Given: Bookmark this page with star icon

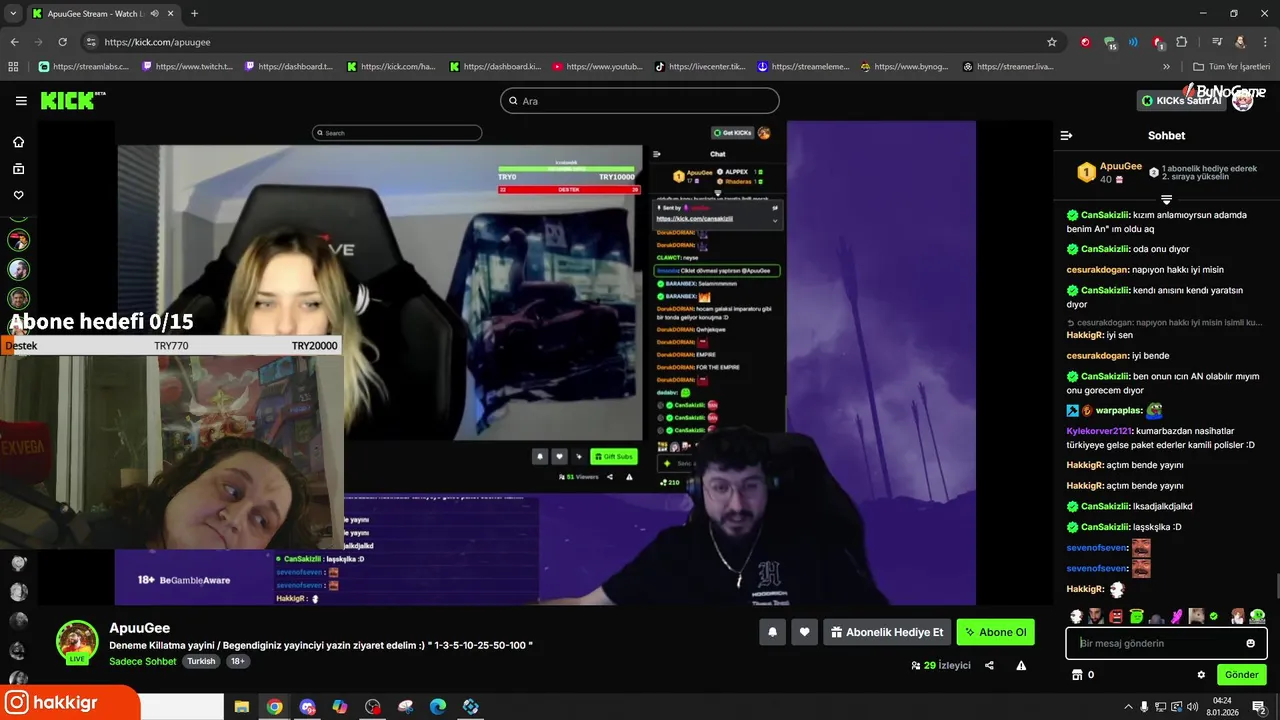Looking at the screenshot, I should pos(1052,42).
